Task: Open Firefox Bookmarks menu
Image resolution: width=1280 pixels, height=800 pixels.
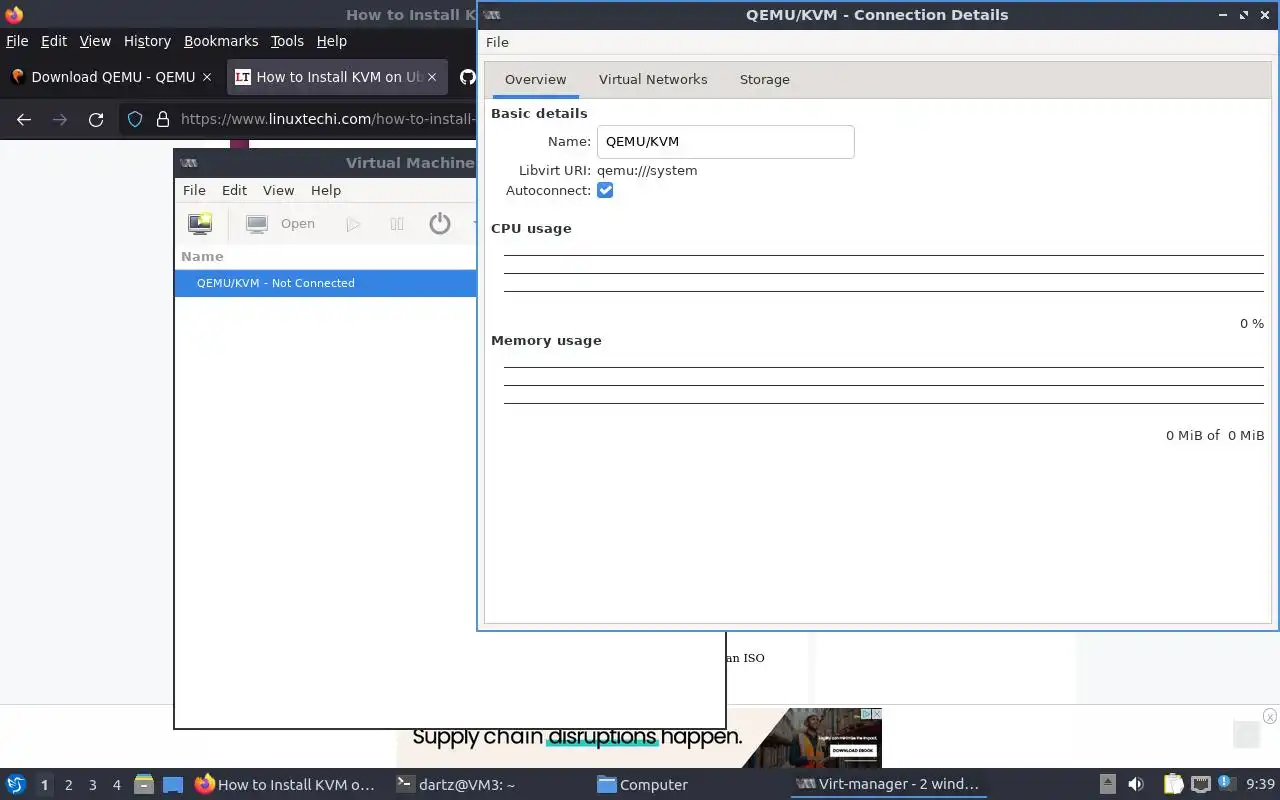Action: (221, 41)
